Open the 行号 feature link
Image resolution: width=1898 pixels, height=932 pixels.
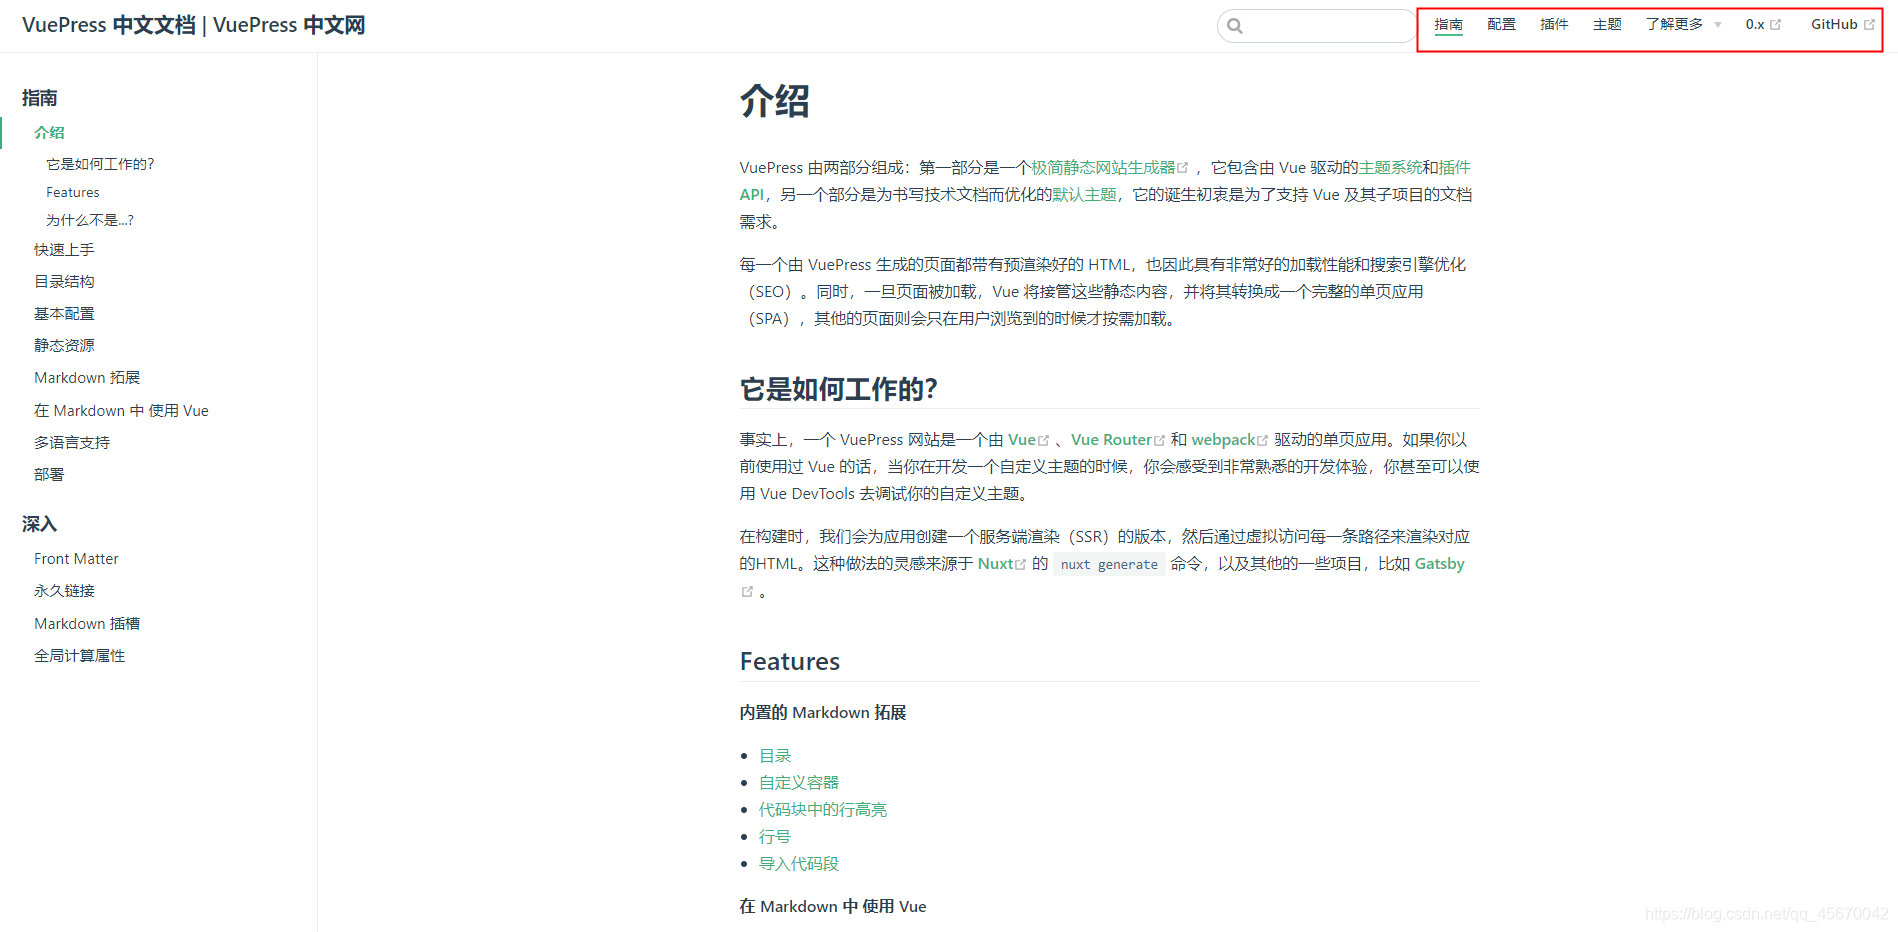coord(775,837)
